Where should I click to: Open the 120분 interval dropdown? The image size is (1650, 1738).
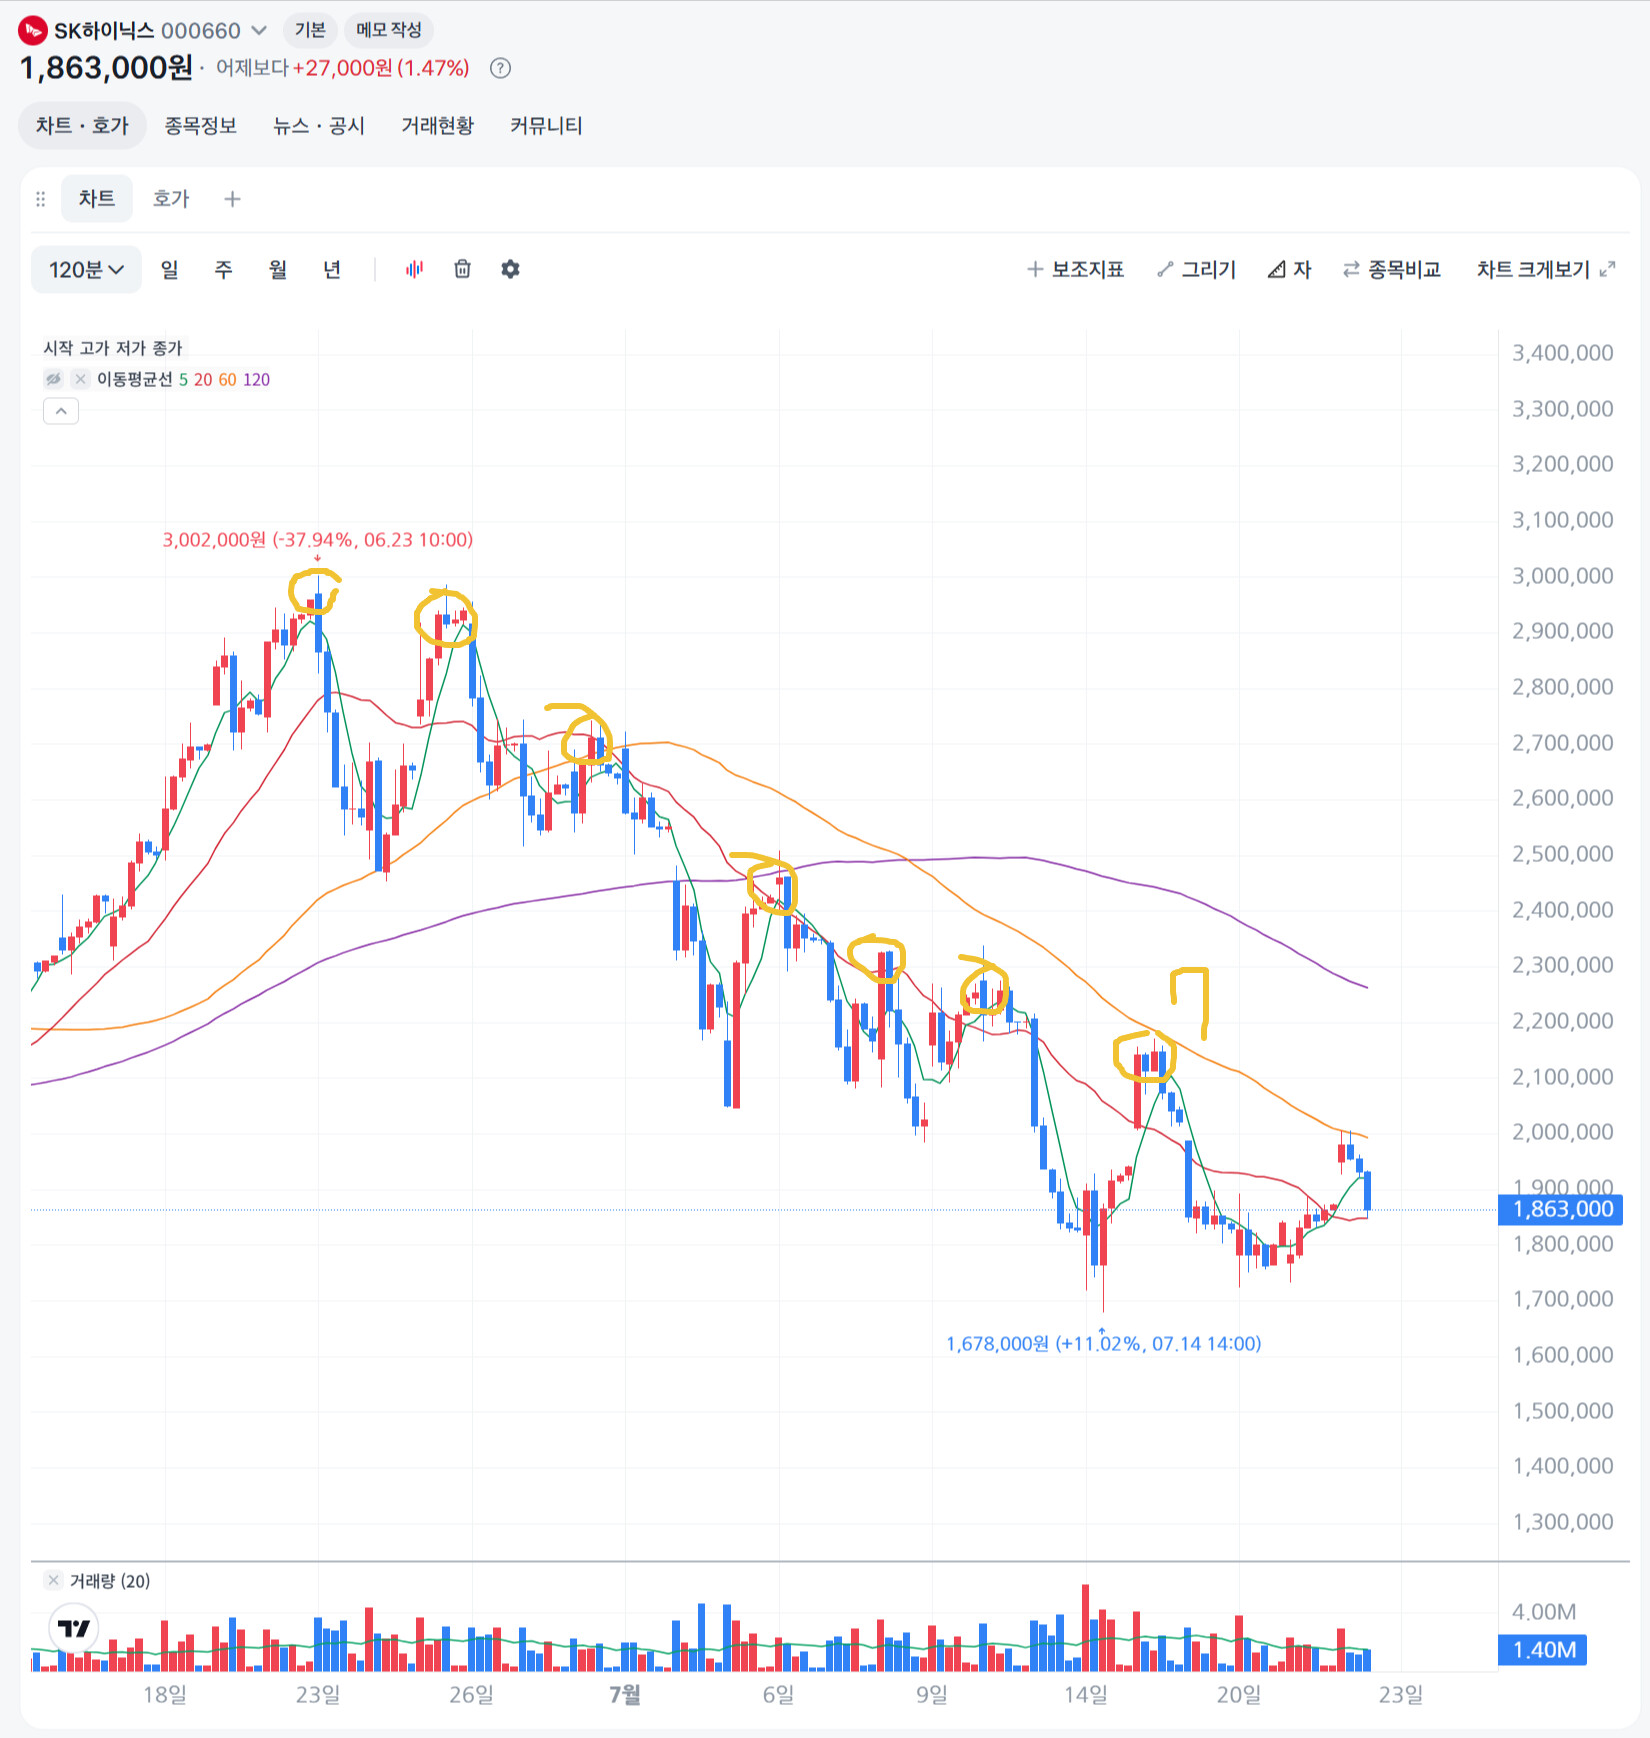pyautogui.click(x=87, y=270)
